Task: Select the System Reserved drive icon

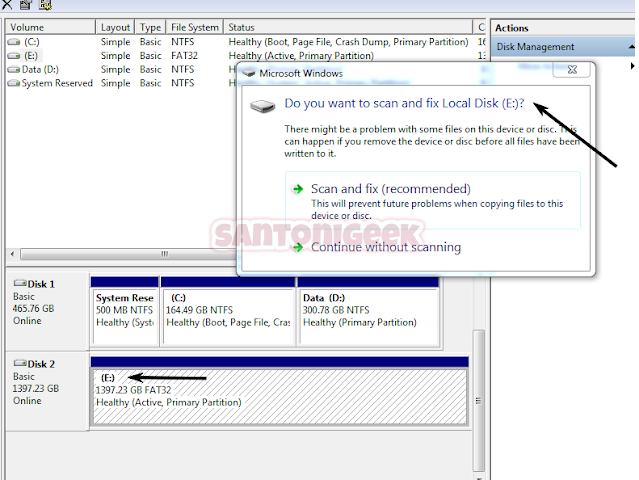Action: pyautogui.click(x=14, y=84)
